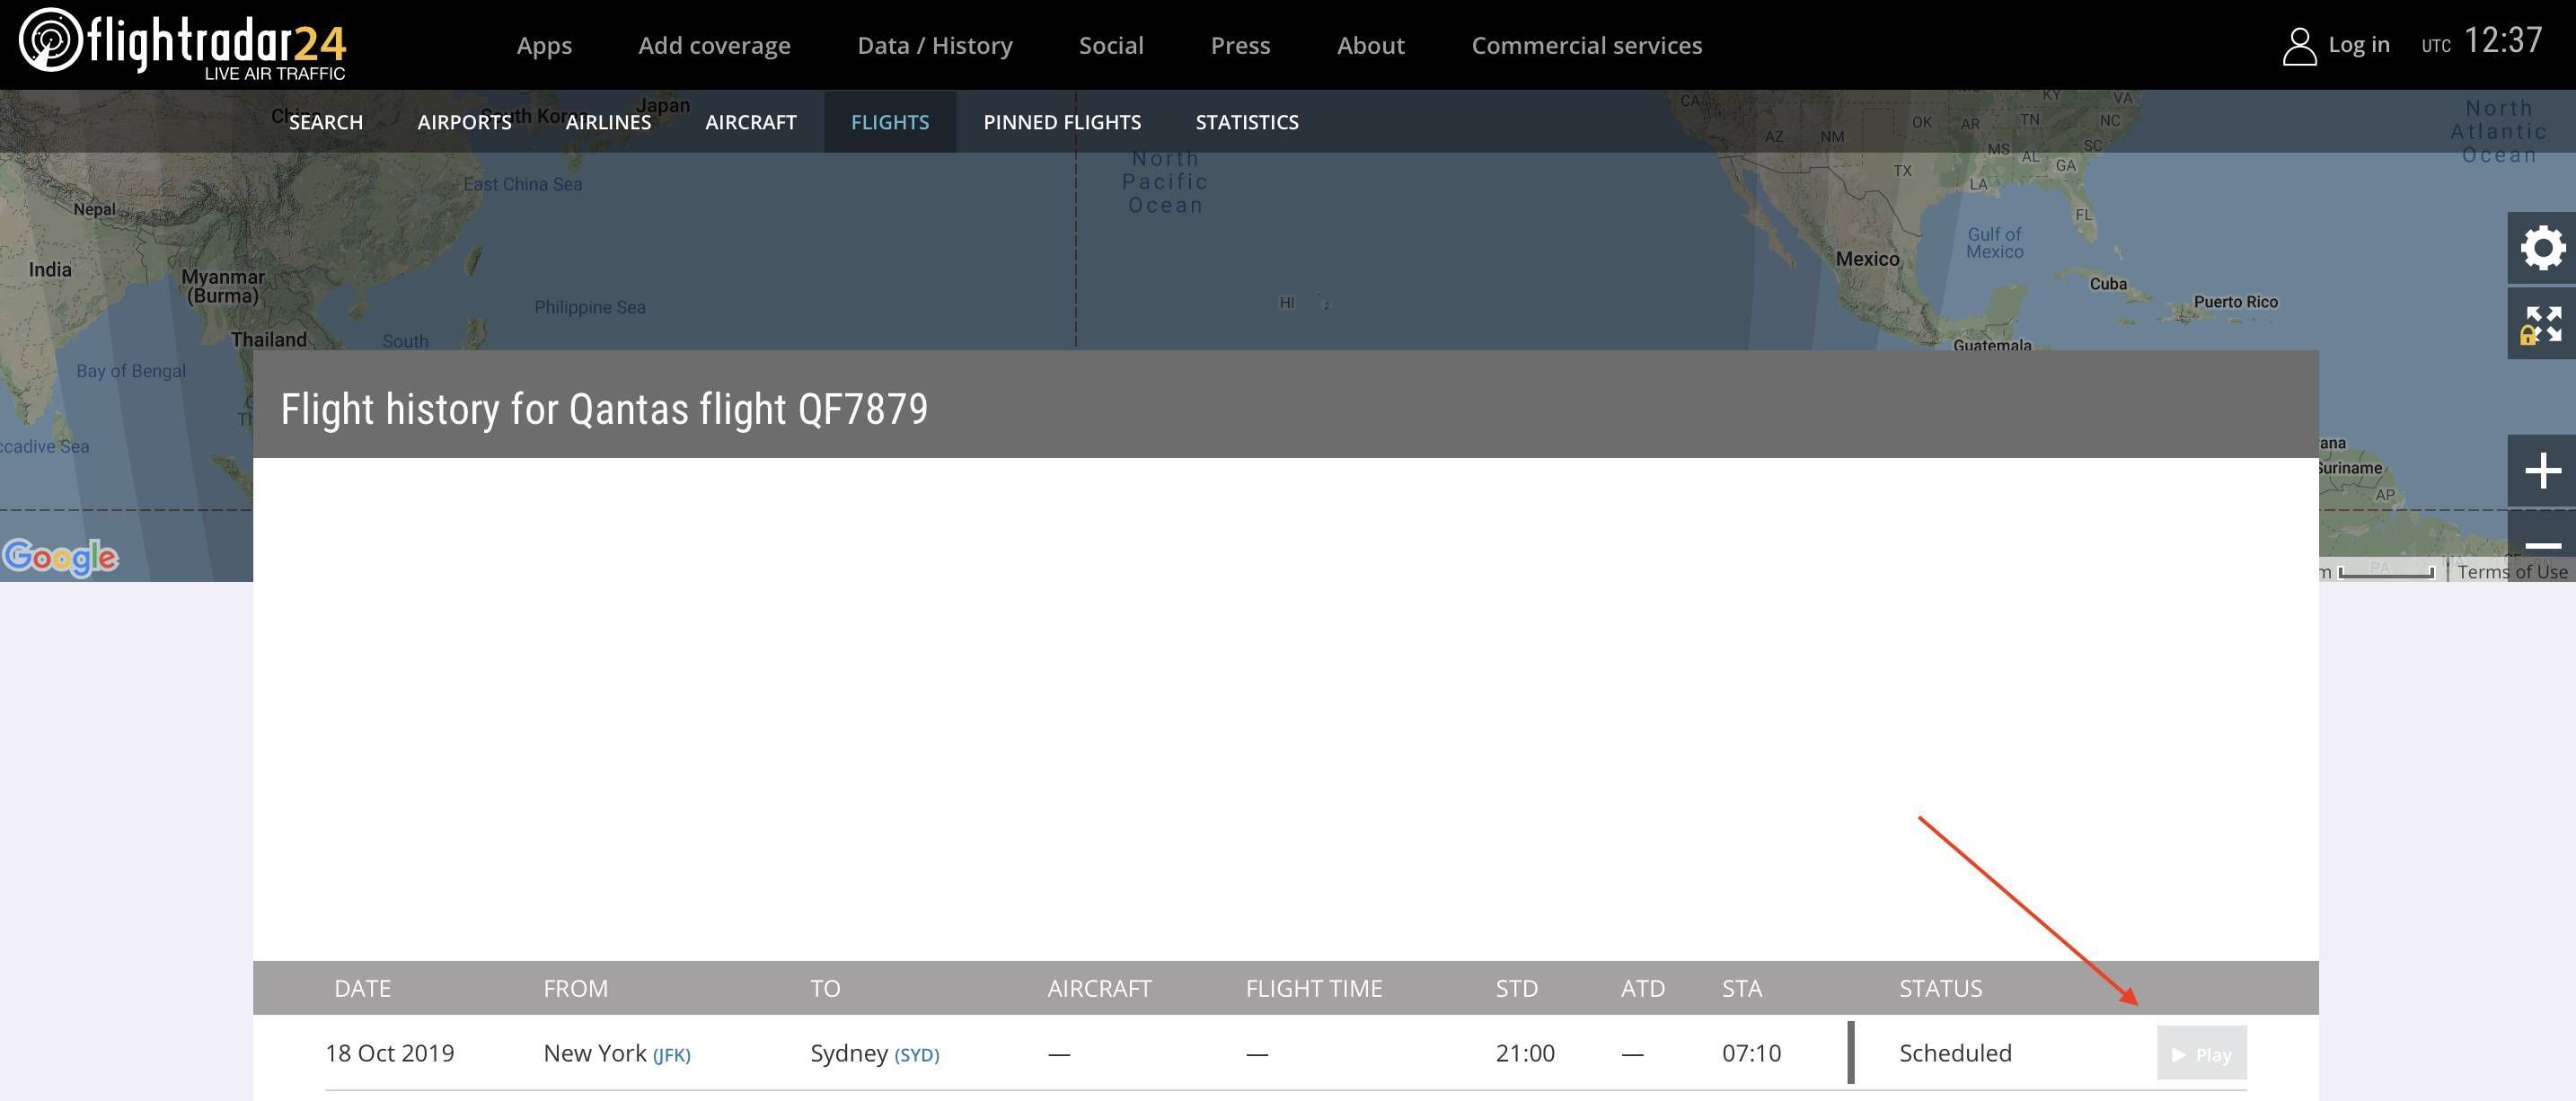Click Thailand label on the map
2576x1101 pixels.
tap(269, 340)
